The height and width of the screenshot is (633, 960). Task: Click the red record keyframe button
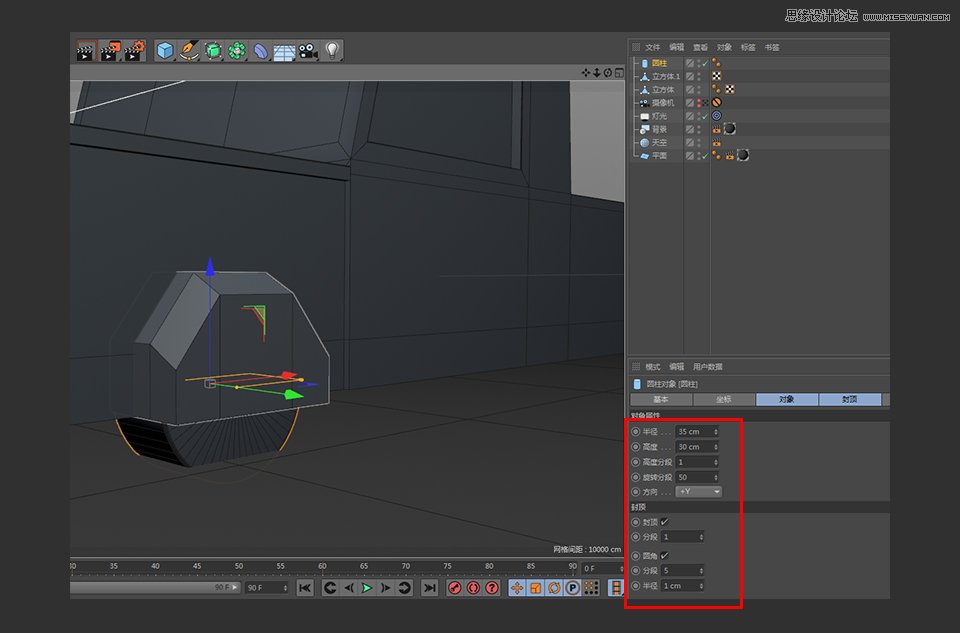(453, 588)
